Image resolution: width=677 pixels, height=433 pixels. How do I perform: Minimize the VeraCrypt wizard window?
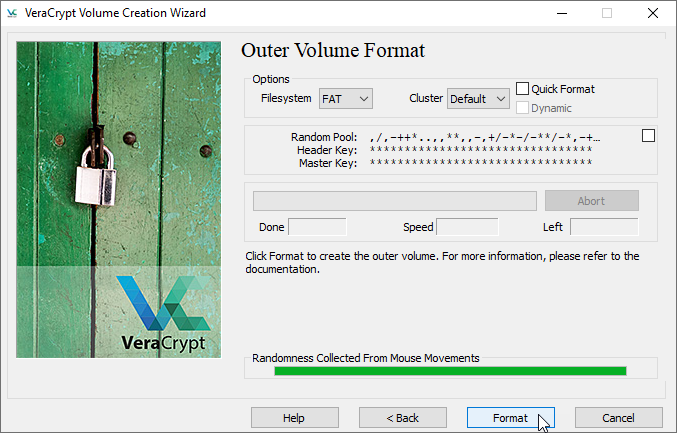tap(560, 14)
